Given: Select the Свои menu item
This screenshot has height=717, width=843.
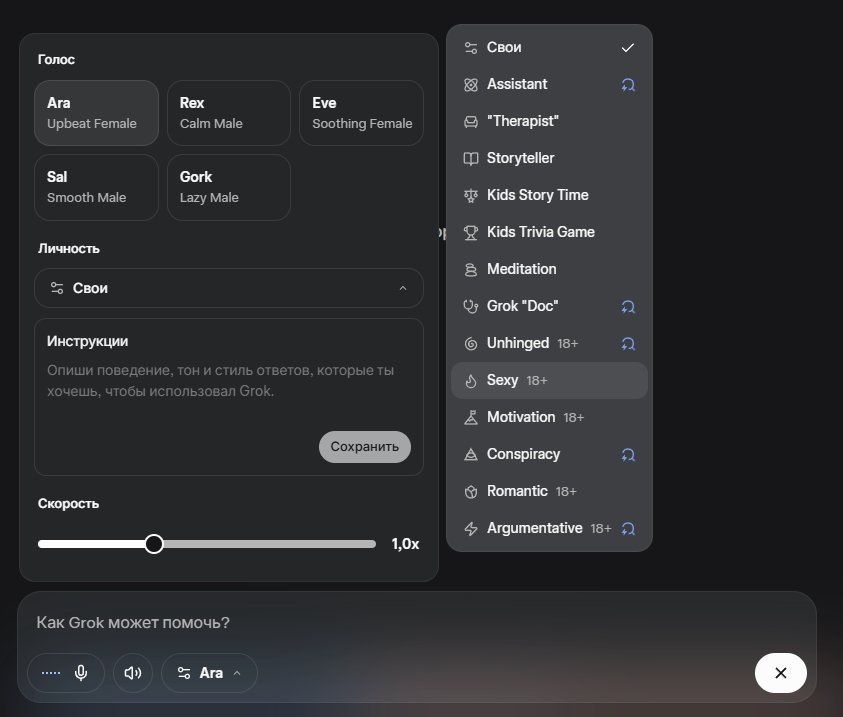Looking at the screenshot, I should 549,47.
